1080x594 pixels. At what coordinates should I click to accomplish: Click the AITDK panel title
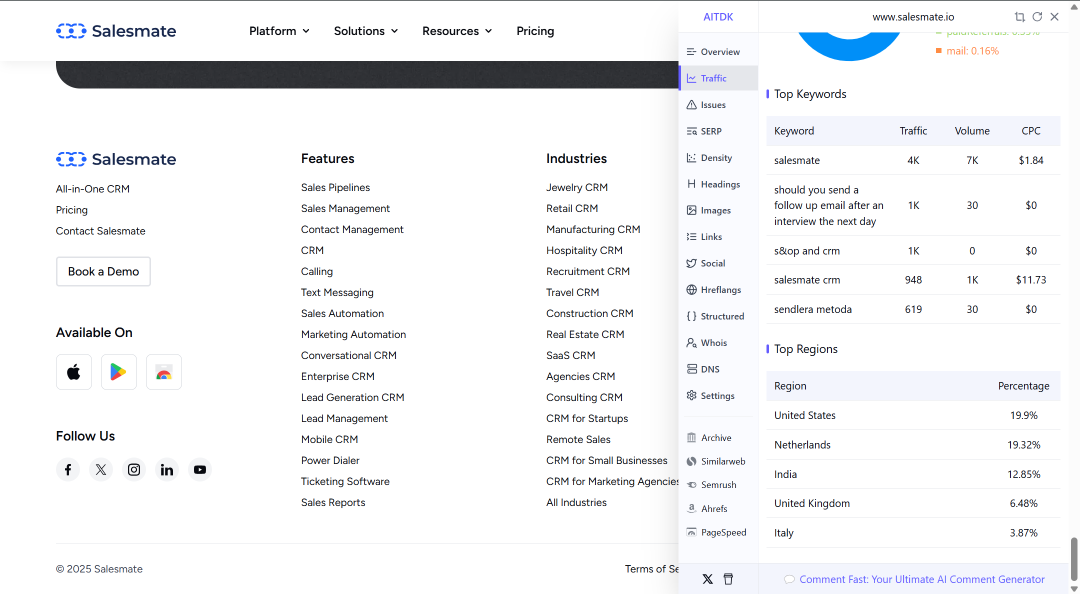[x=718, y=17]
